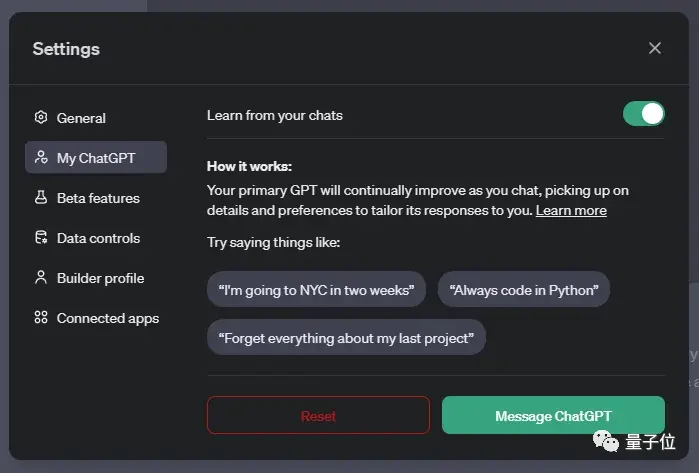The image size is (699, 473).
Task: Click the General gear icon
Action: (41, 117)
